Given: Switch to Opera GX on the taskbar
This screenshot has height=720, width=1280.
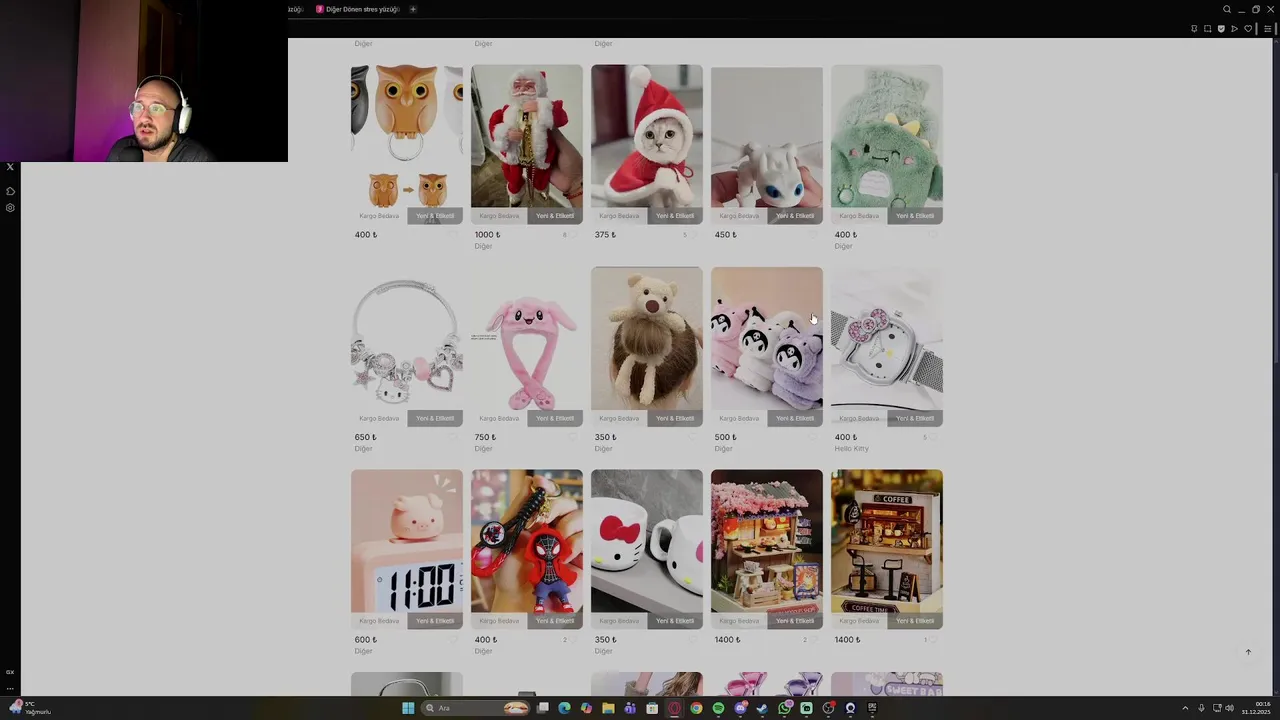Looking at the screenshot, I should 674,708.
